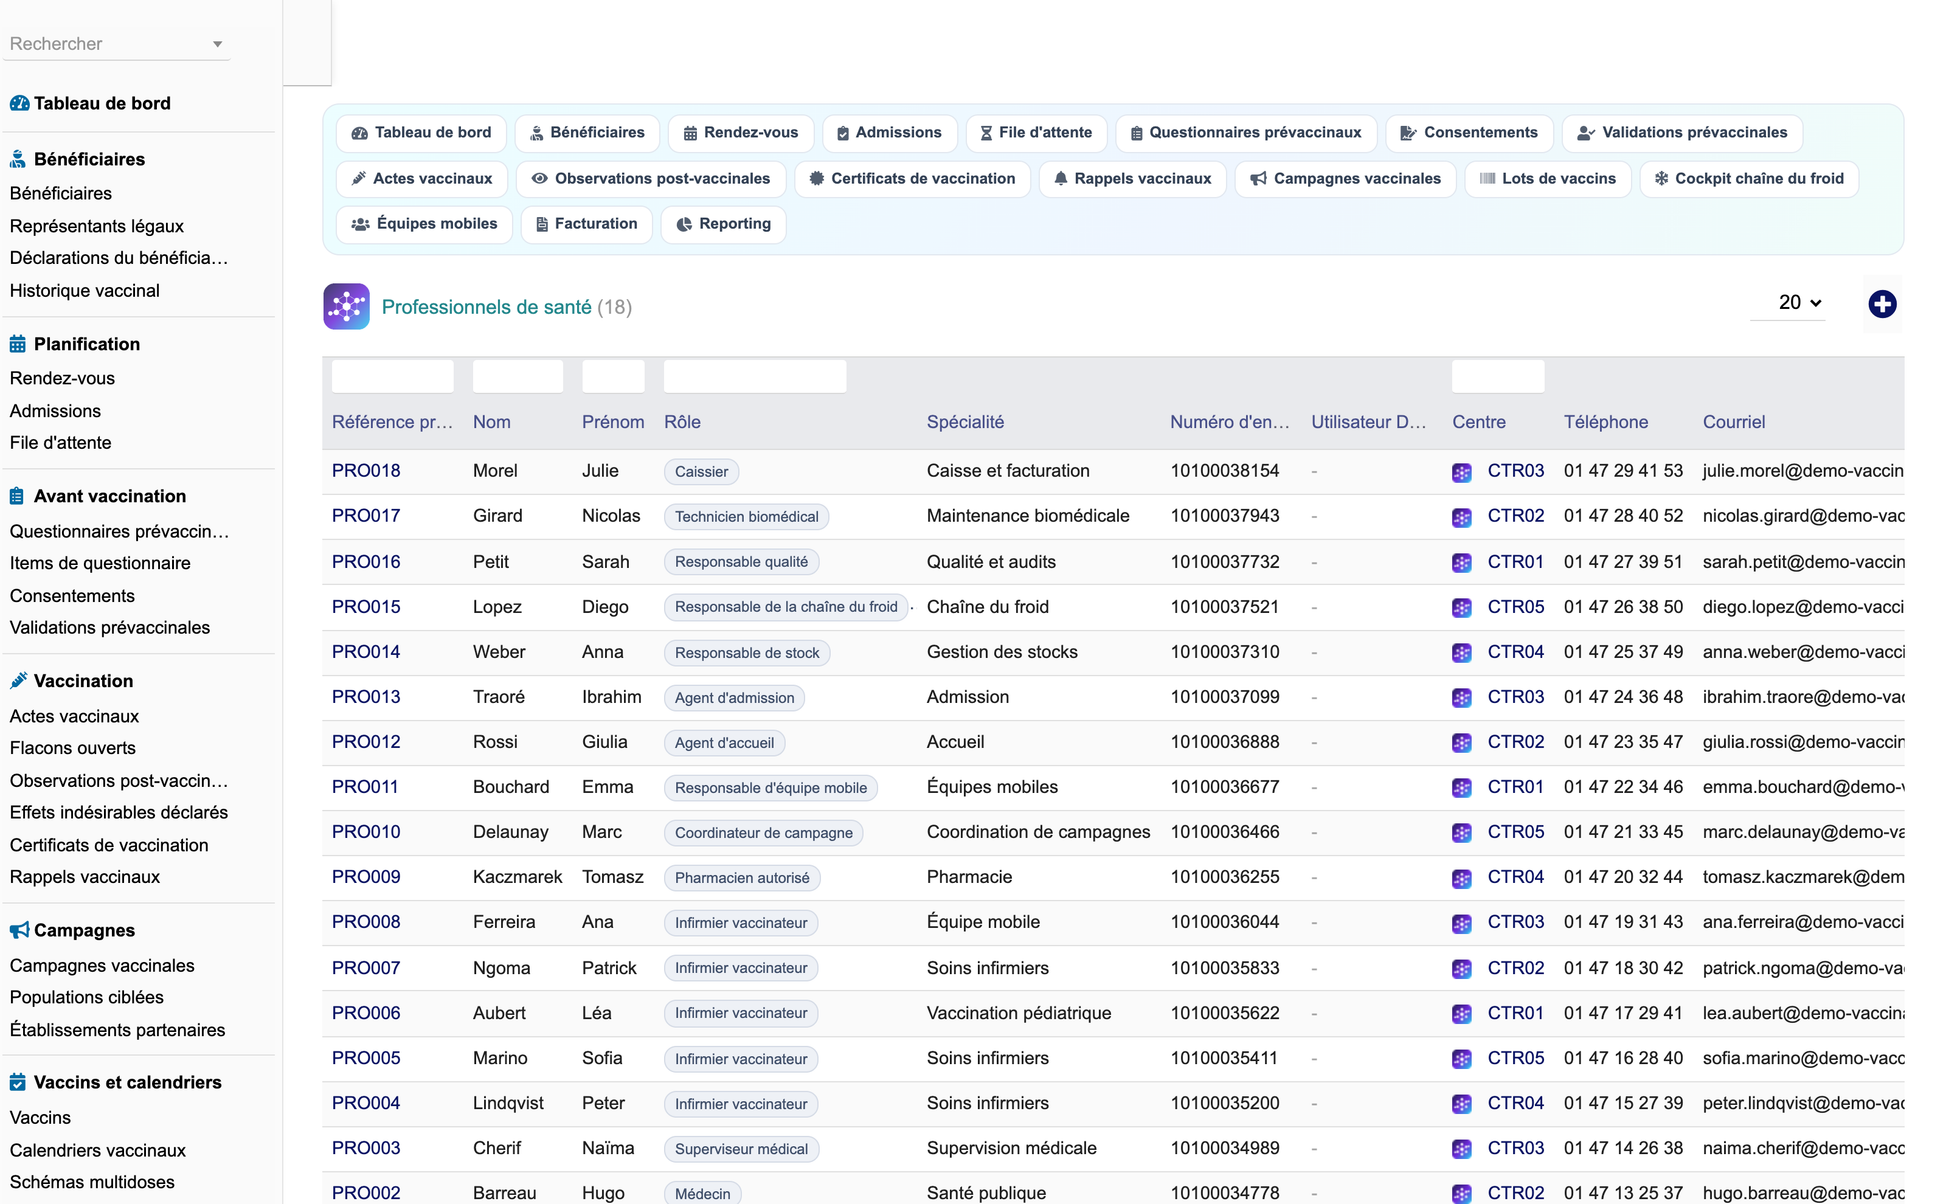Image resolution: width=1946 pixels, height=1204 pixels.
Task: Open Items de questionnaire in sidebar
Action: pos(100,564)
